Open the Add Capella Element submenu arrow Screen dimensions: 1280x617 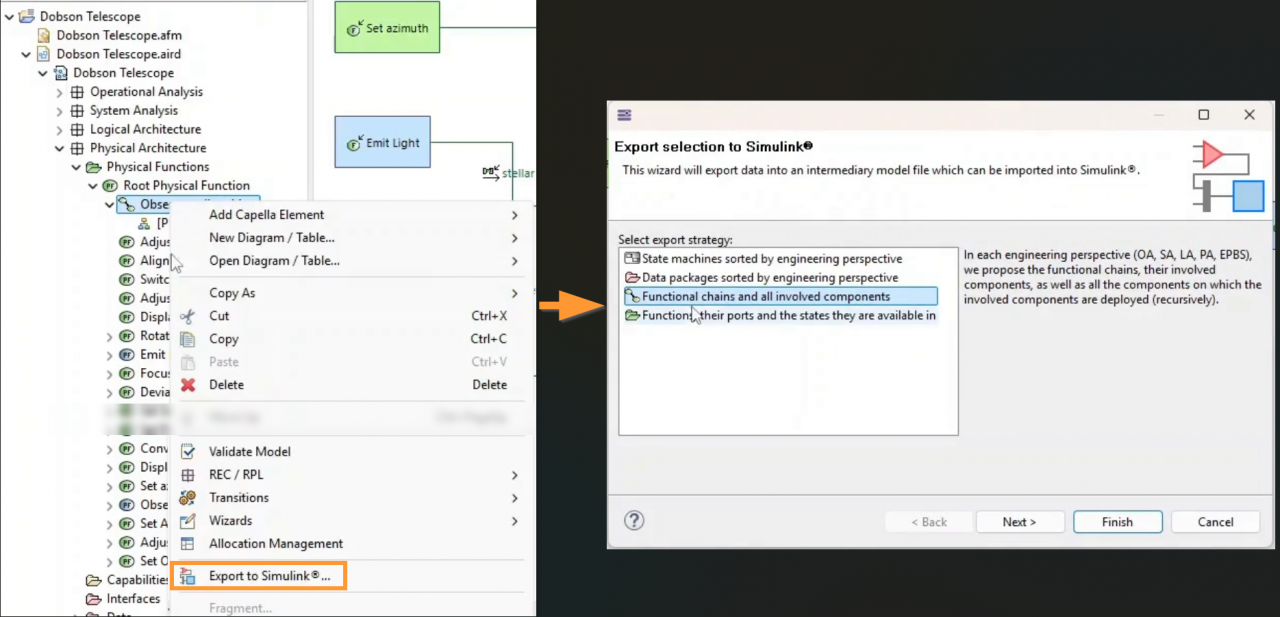click(515, 215)
